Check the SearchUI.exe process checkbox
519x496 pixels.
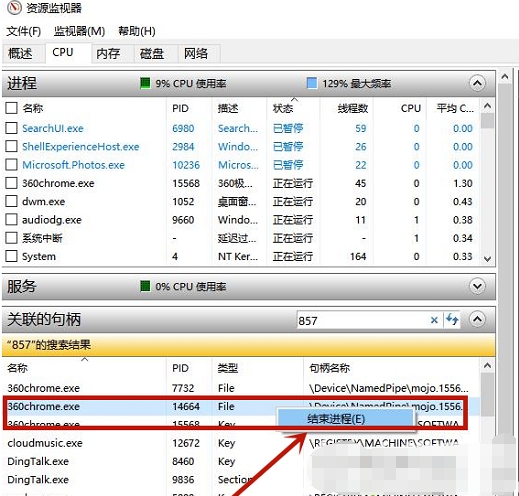(x=11, y=128)
